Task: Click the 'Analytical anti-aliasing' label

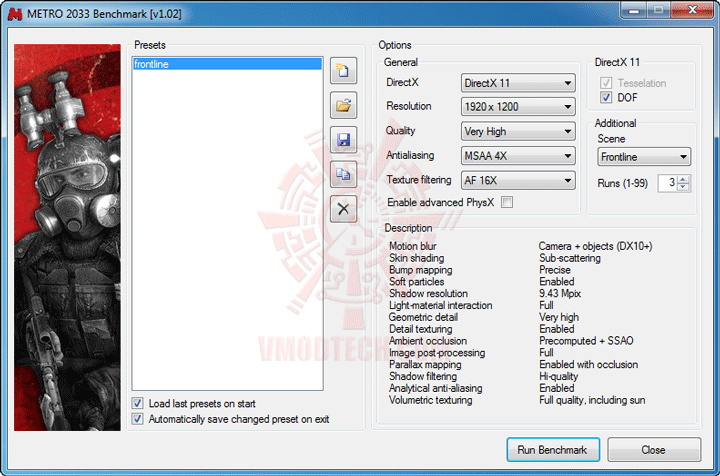Action: (x=436, y=388)
